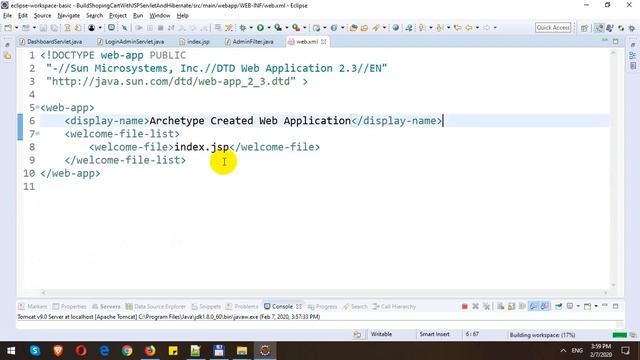
Task: Click the Open Perspective icon
Action: tap(584, 28)
